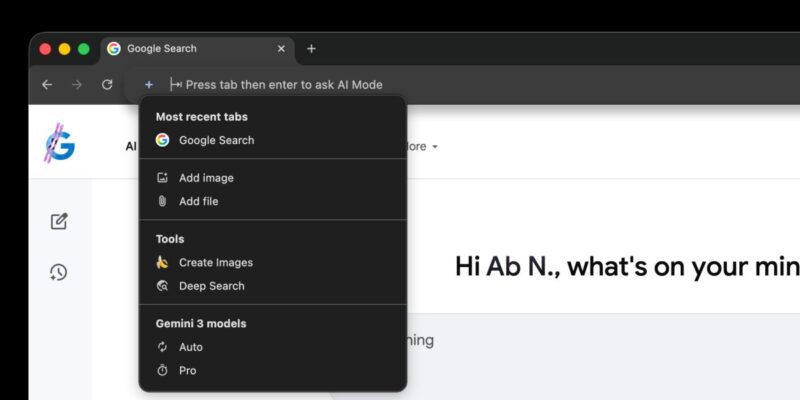Choose Deep Search tool
800x400 pixels.
tap(273, 286)
